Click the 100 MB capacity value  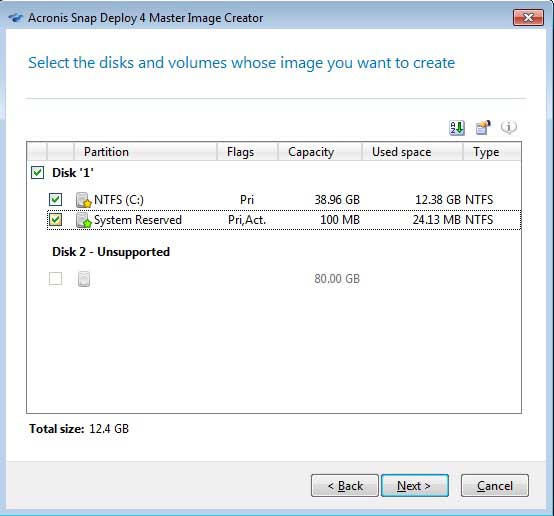click(340, 220)
